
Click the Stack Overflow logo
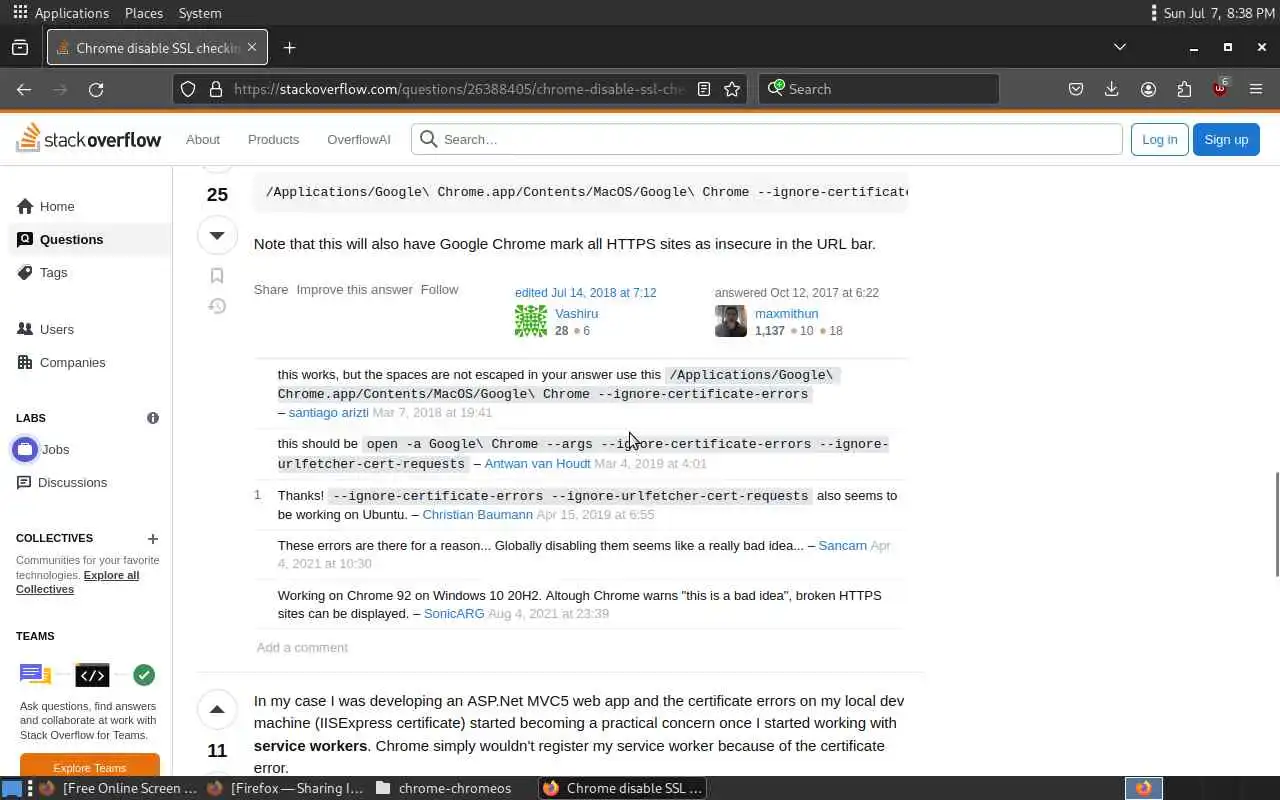[89, 138]
